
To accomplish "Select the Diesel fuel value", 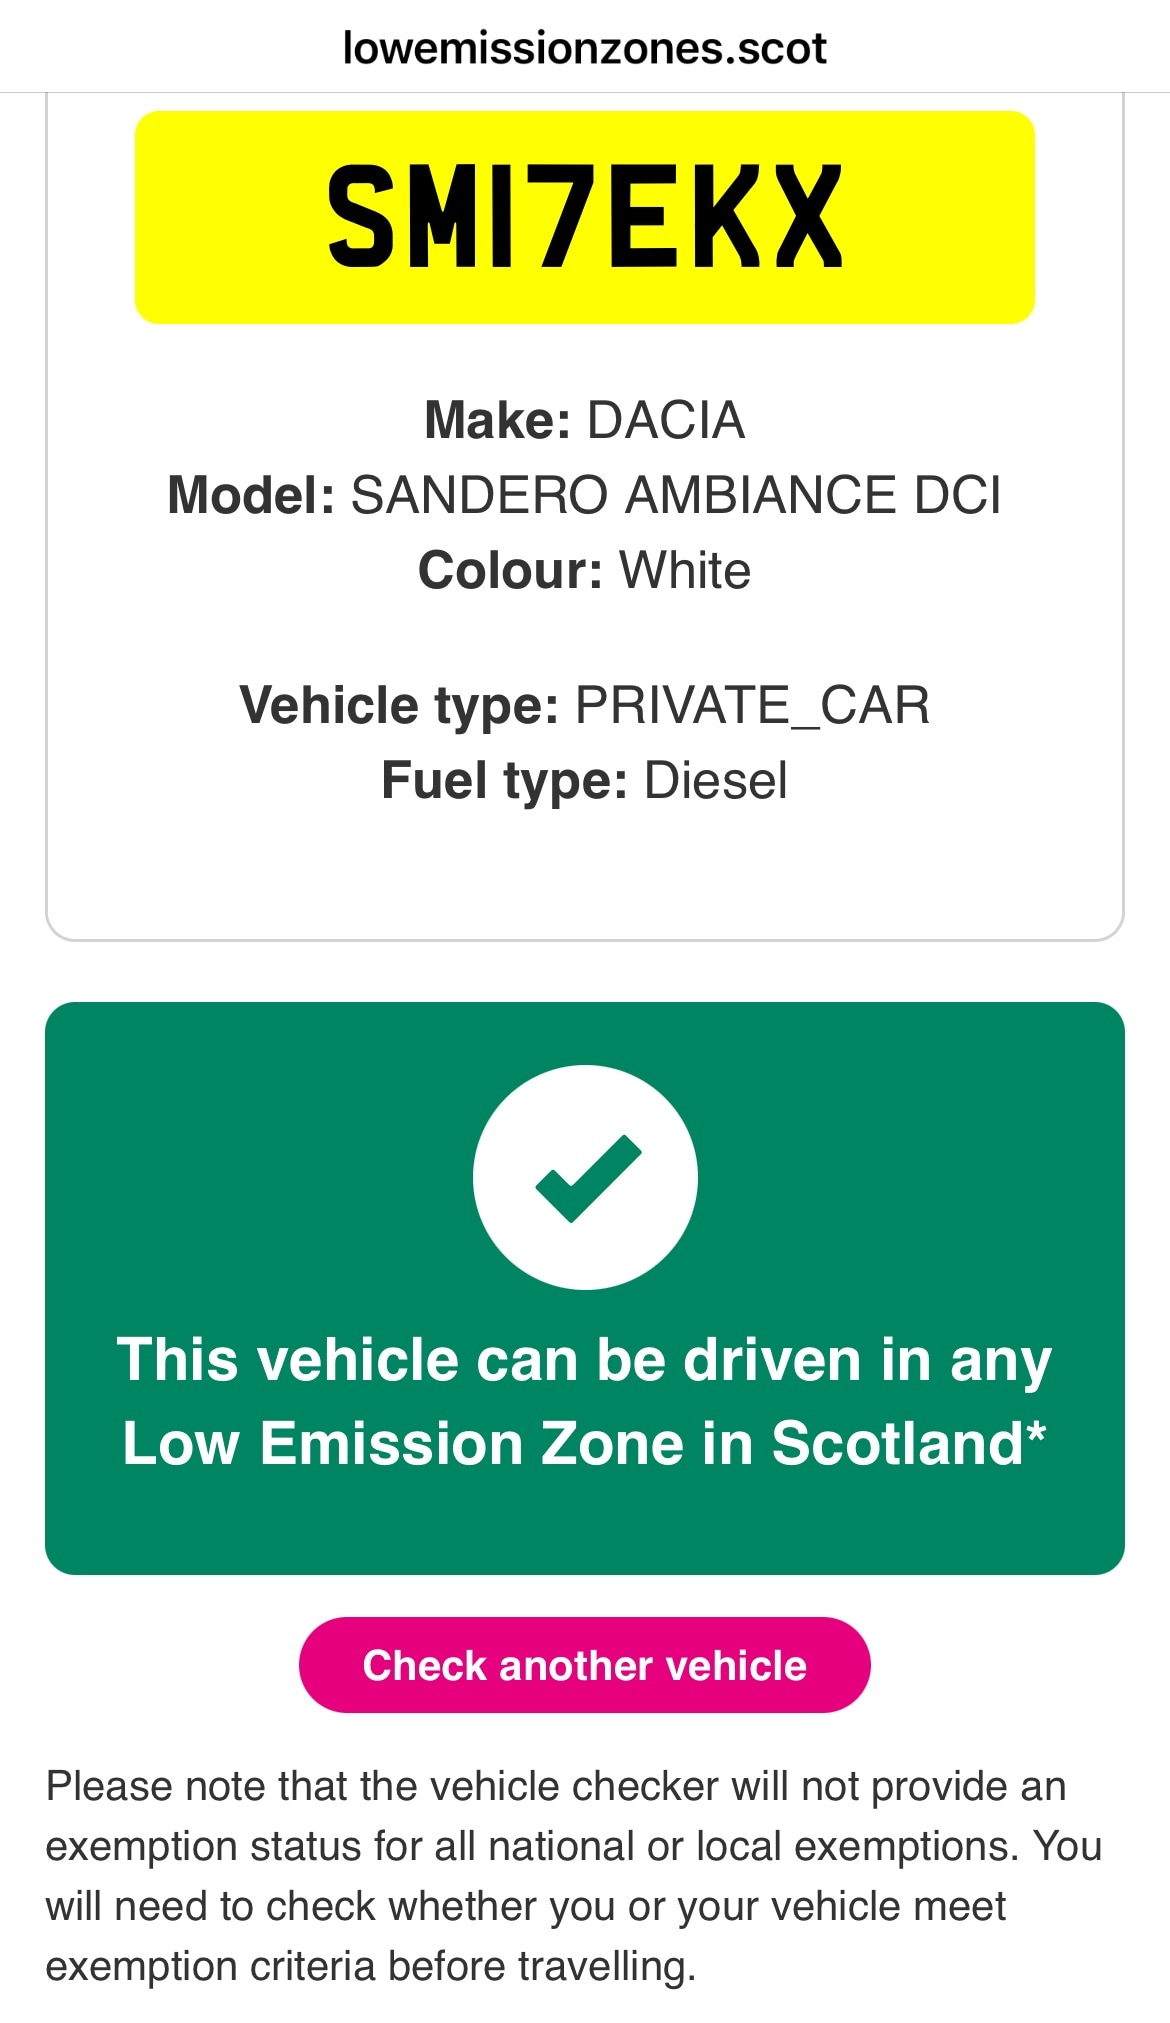I will click(x=716, y=781).
